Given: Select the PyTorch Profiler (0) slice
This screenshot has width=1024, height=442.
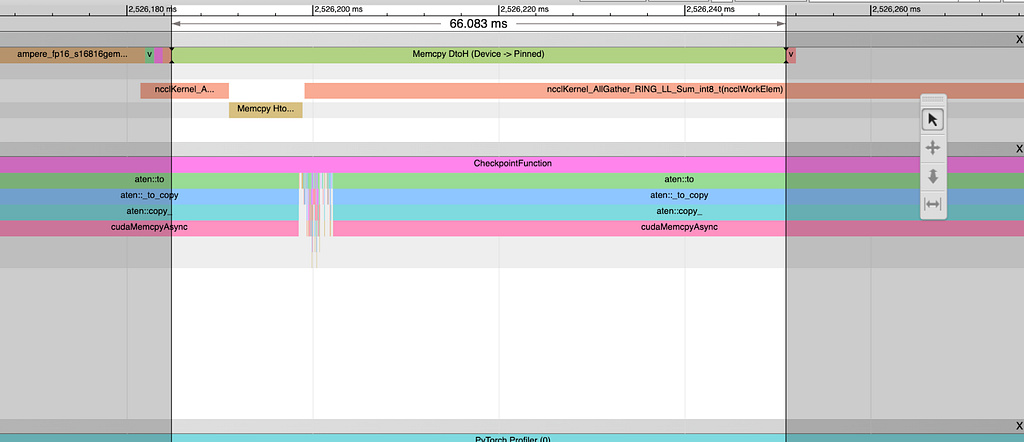Looking at the screenshot, I should pos(512,438).
